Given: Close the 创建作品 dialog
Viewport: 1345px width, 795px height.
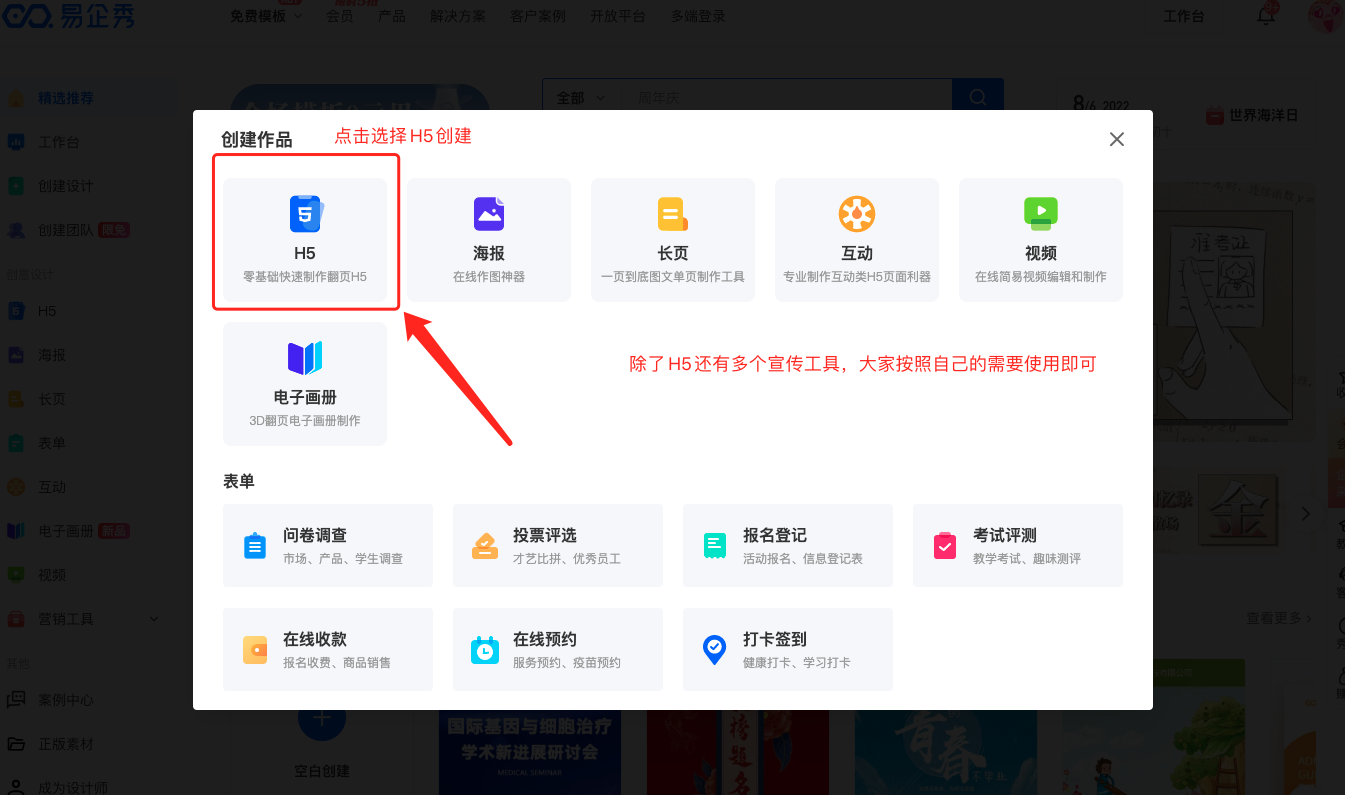Looking at the screenshot, I should pos(1117,139).
